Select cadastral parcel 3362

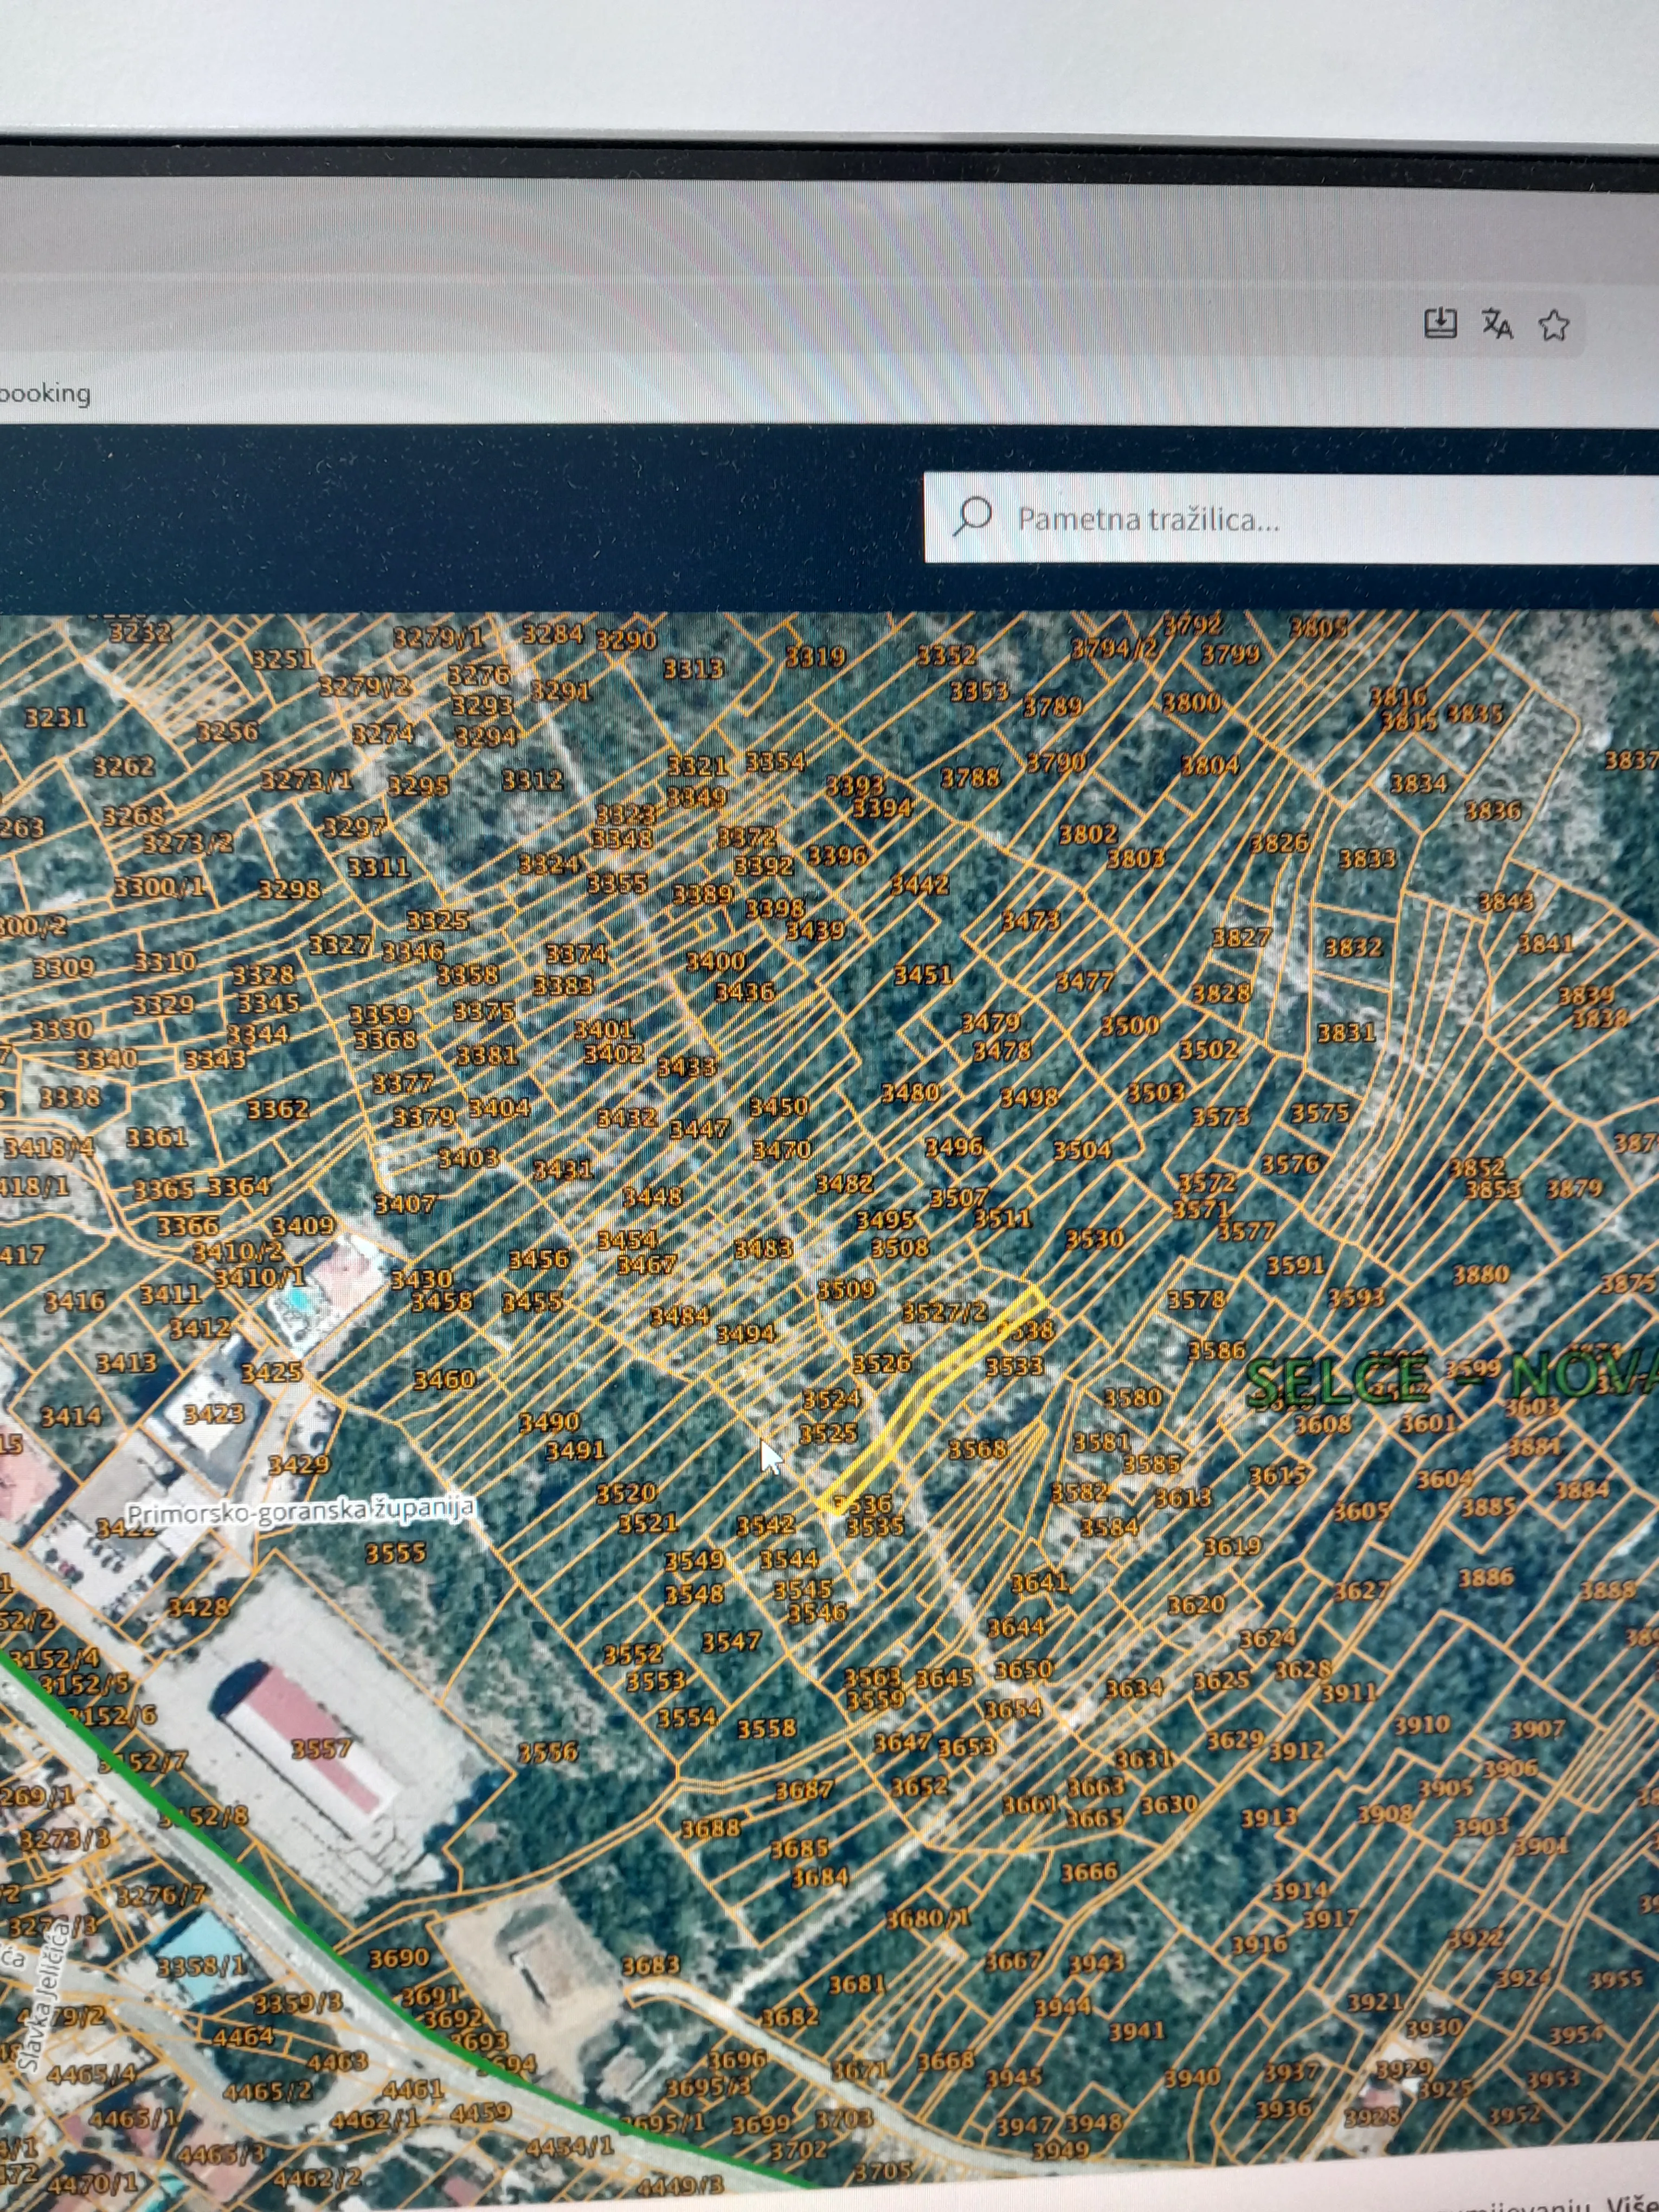[278, 1109]
